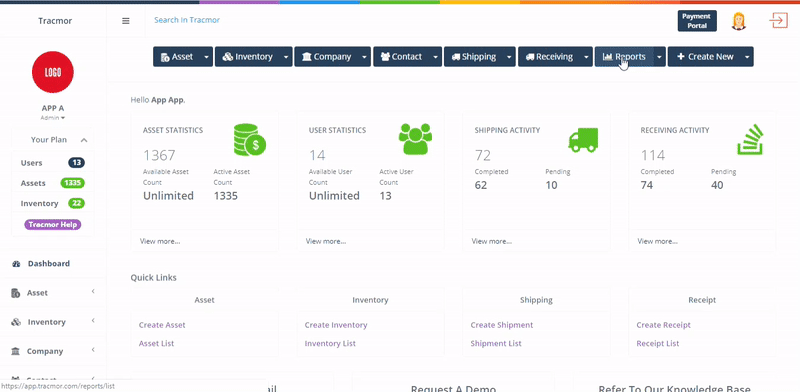Open the Receipt List quick link
Image resolution: width=800 pixels, height=392 pixels.
[658, 344]
